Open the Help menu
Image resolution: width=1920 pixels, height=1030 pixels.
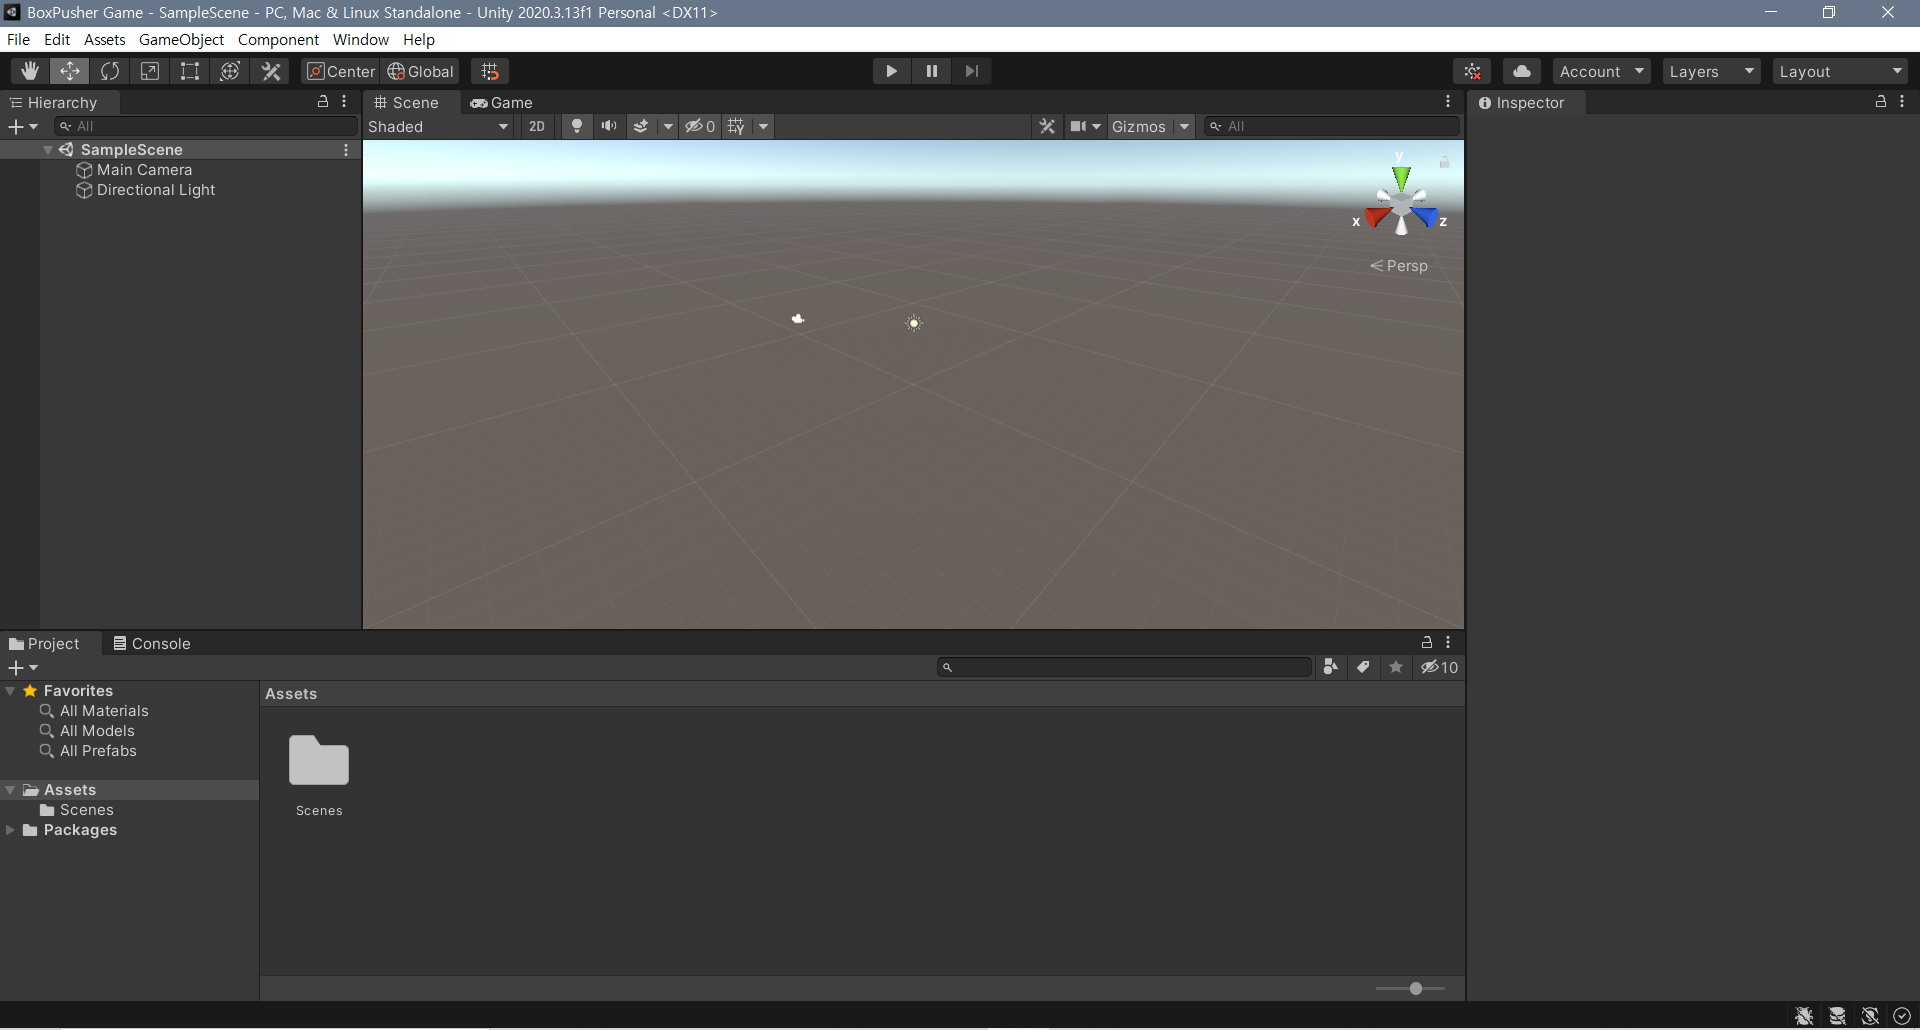tap(419, 39)
